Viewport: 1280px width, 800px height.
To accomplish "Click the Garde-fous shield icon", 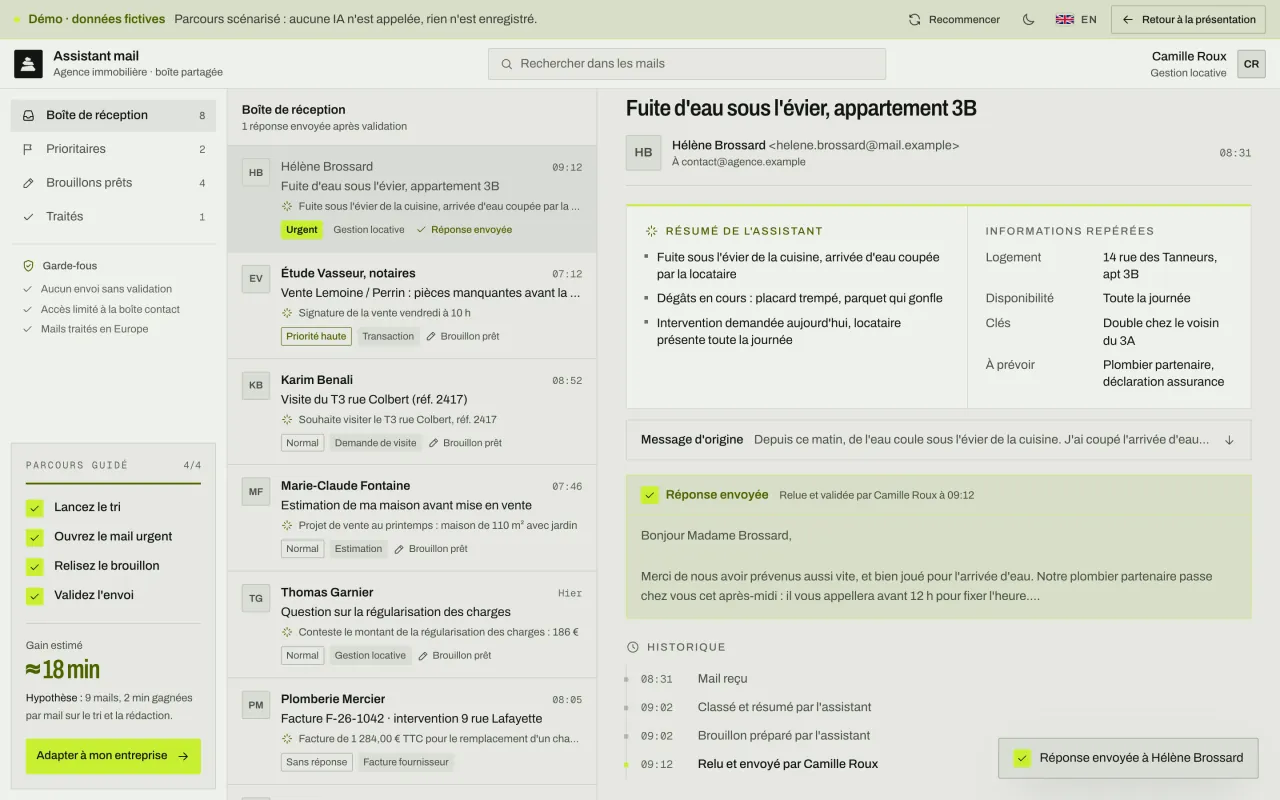I will (x=29, y=266).
